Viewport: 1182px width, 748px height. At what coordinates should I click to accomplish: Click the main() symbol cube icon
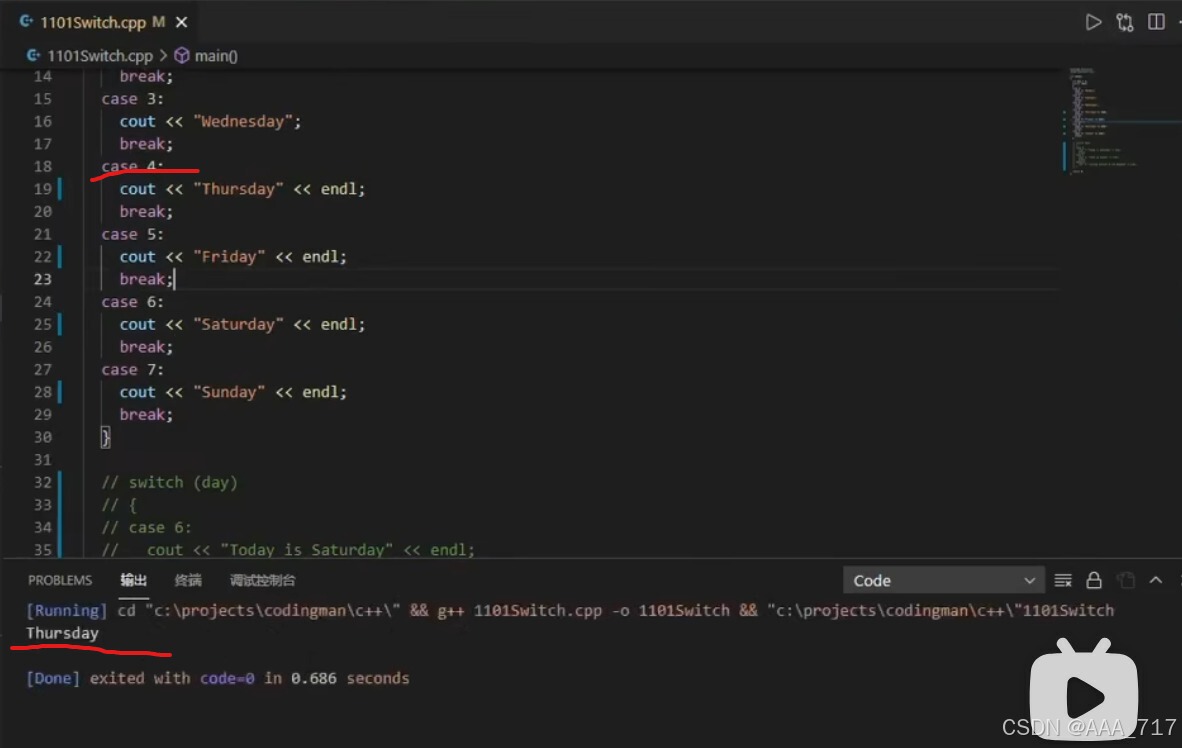click(x=182, y=56)
